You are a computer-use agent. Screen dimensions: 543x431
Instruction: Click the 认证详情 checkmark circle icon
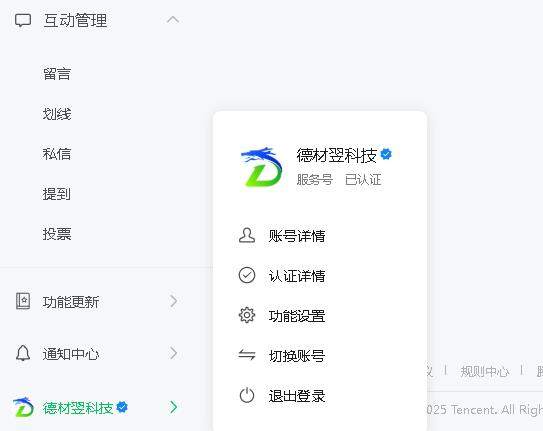[x=247, y=276]
